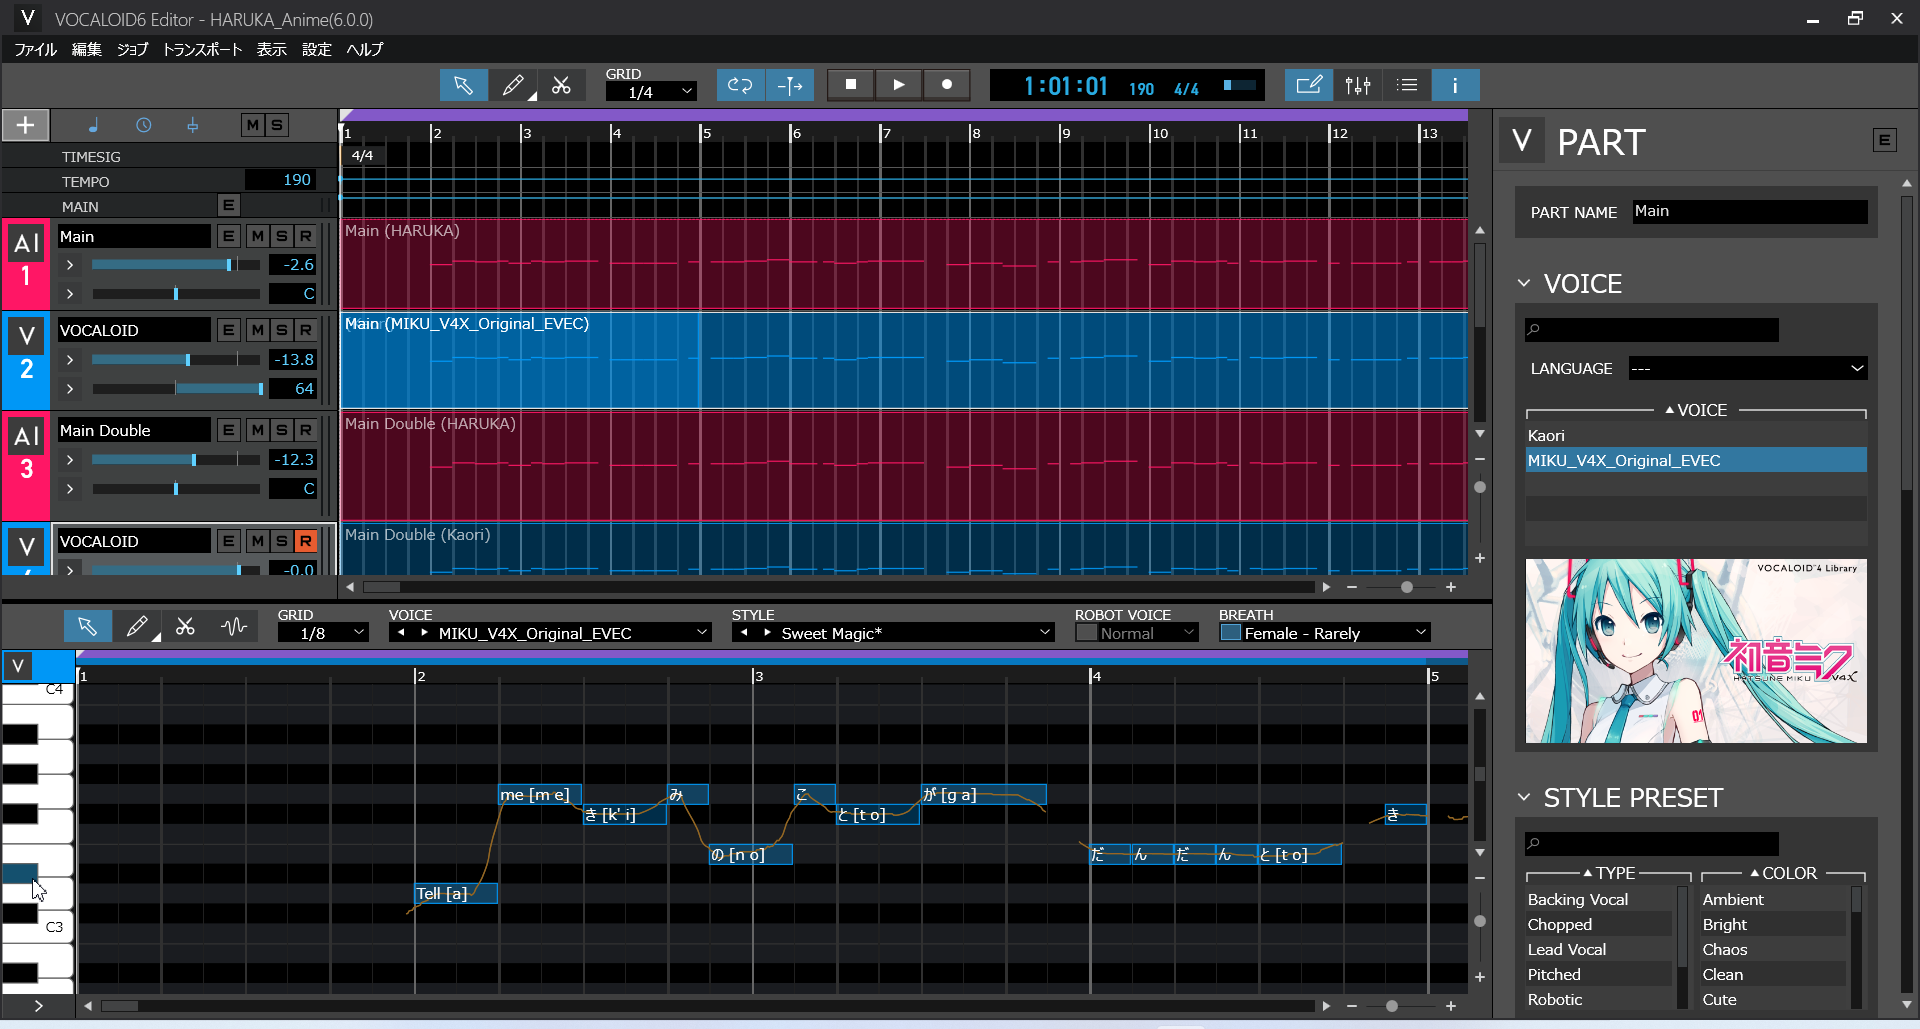Viewport: 1920px width, 1029px height.
Task: Open the editor GRID 1/8 dropdown
Action: 323,633
